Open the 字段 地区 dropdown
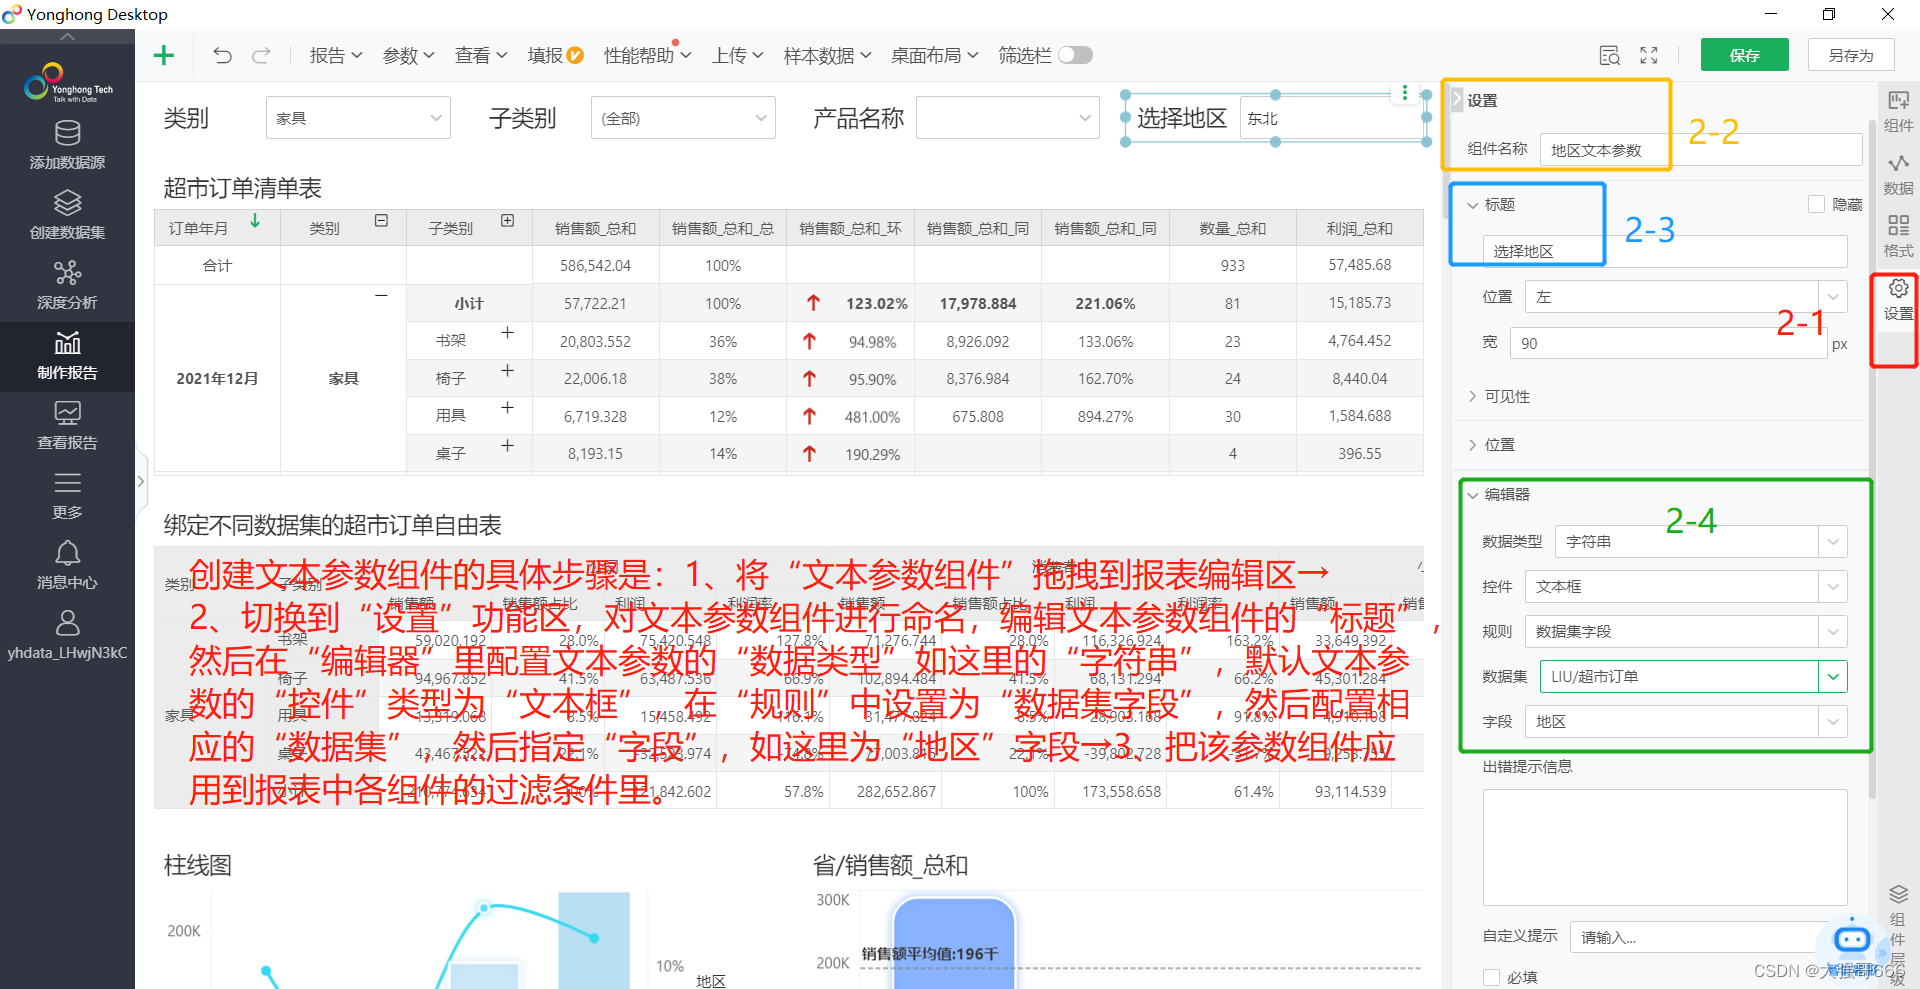This screenshot has width=1920, height=989. click(1685, 722)
